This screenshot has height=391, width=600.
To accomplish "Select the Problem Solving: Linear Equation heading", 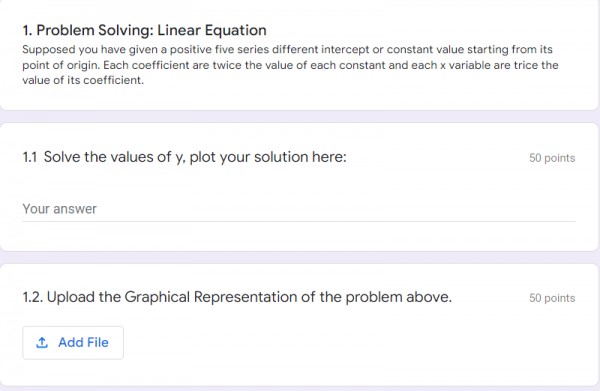I will click(x=145, y=30).
